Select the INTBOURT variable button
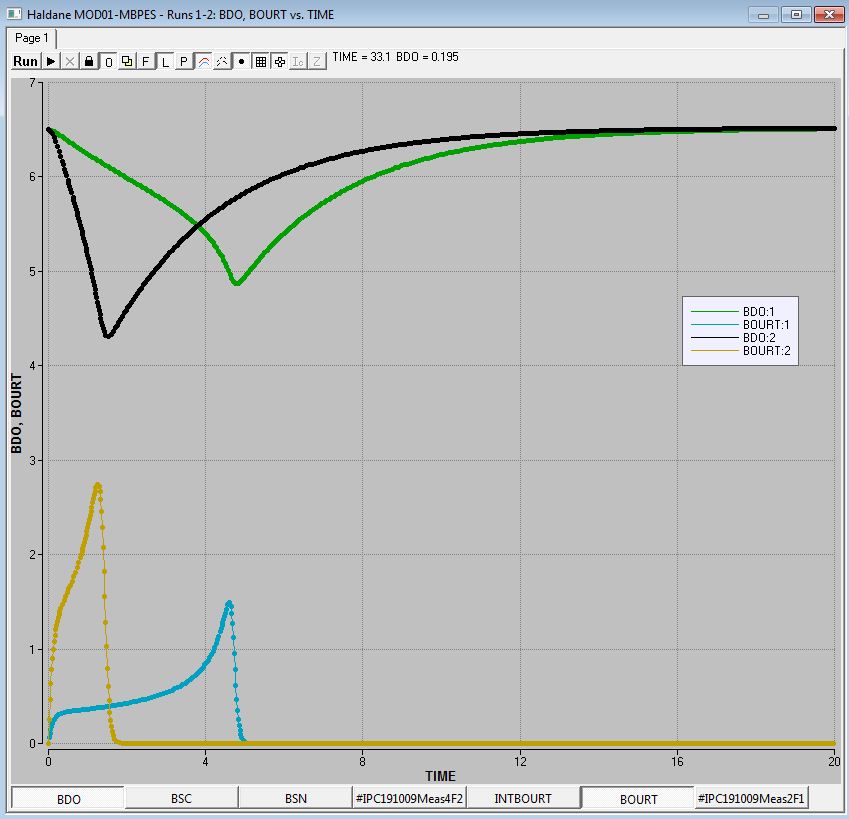The image size is (849, 819). point(523,798)
